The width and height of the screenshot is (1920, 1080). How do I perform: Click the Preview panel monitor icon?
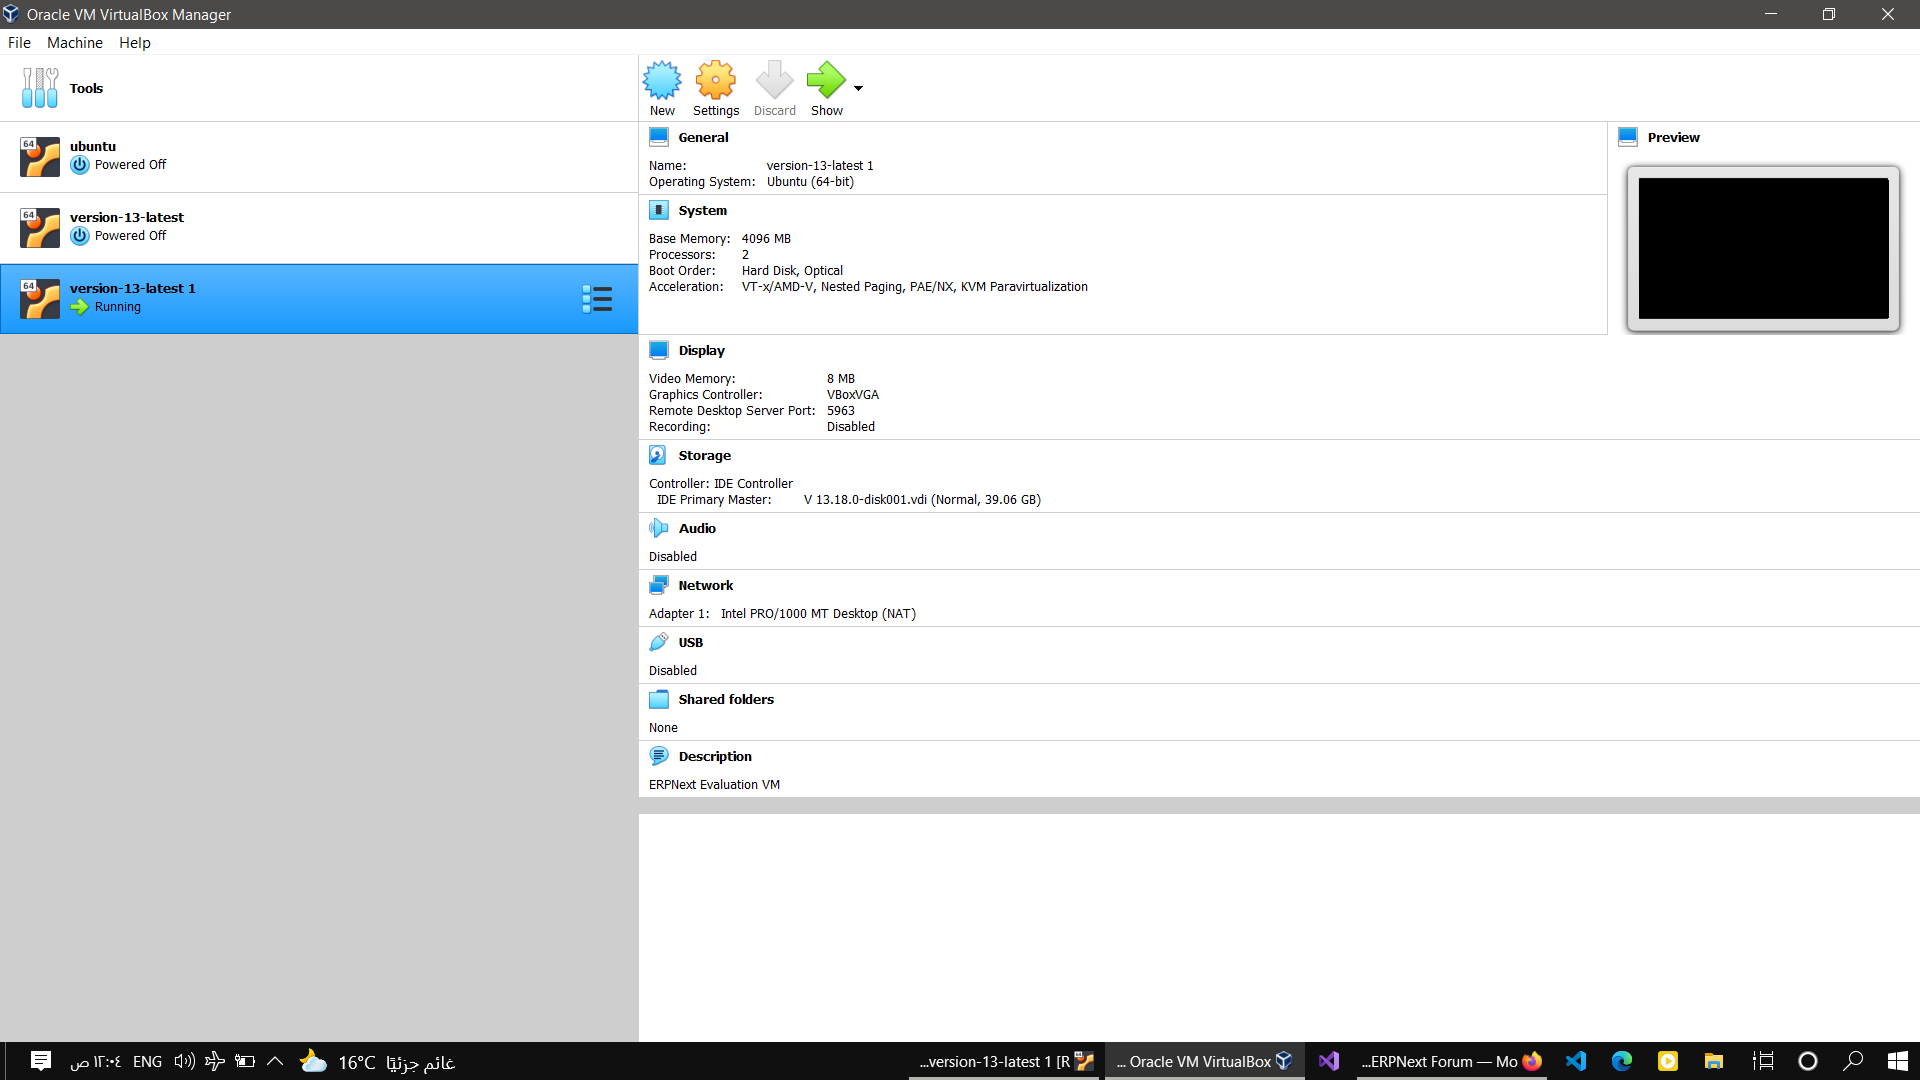click(1628, 137)
